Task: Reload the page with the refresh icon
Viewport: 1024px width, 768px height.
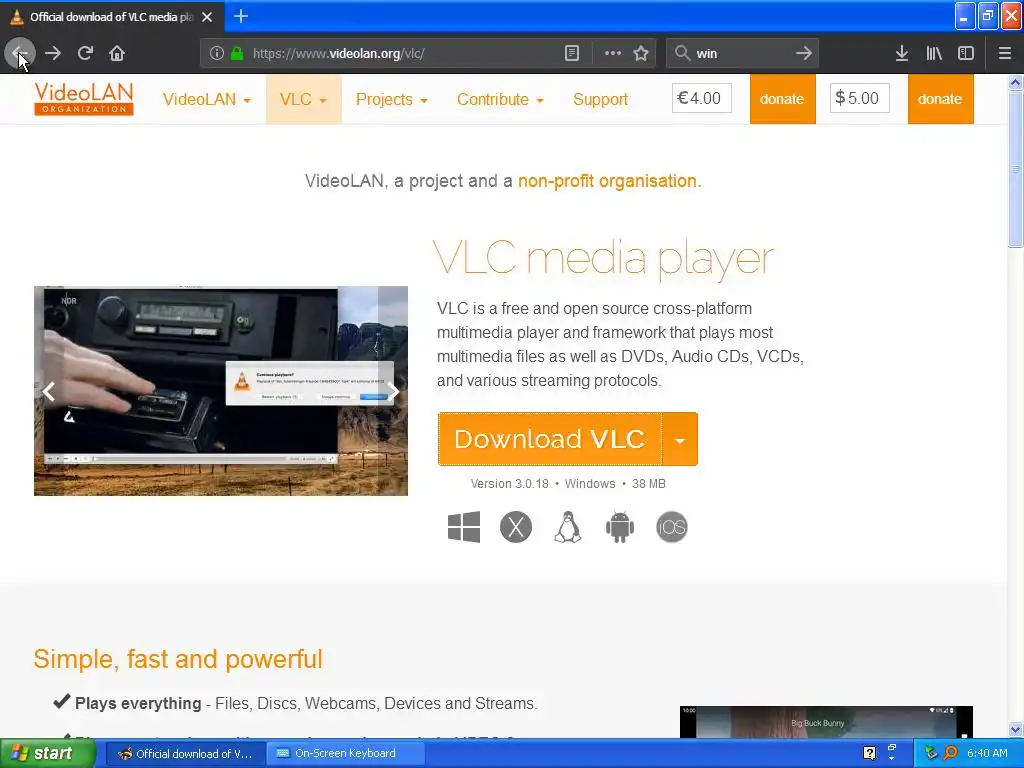Action: point(85,53)
